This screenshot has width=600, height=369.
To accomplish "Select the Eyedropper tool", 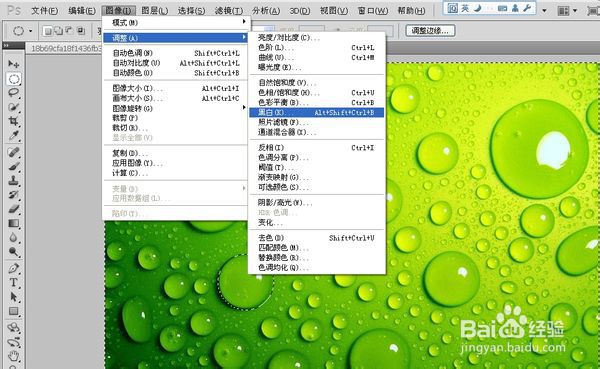I will (14, 136).
